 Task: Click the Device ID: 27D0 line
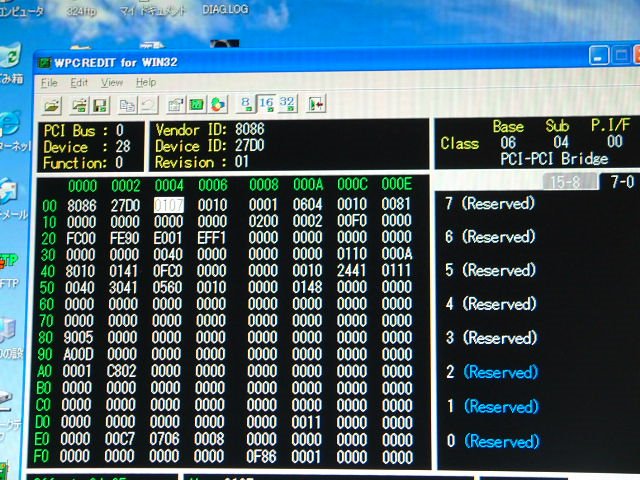tap(210, 146)
